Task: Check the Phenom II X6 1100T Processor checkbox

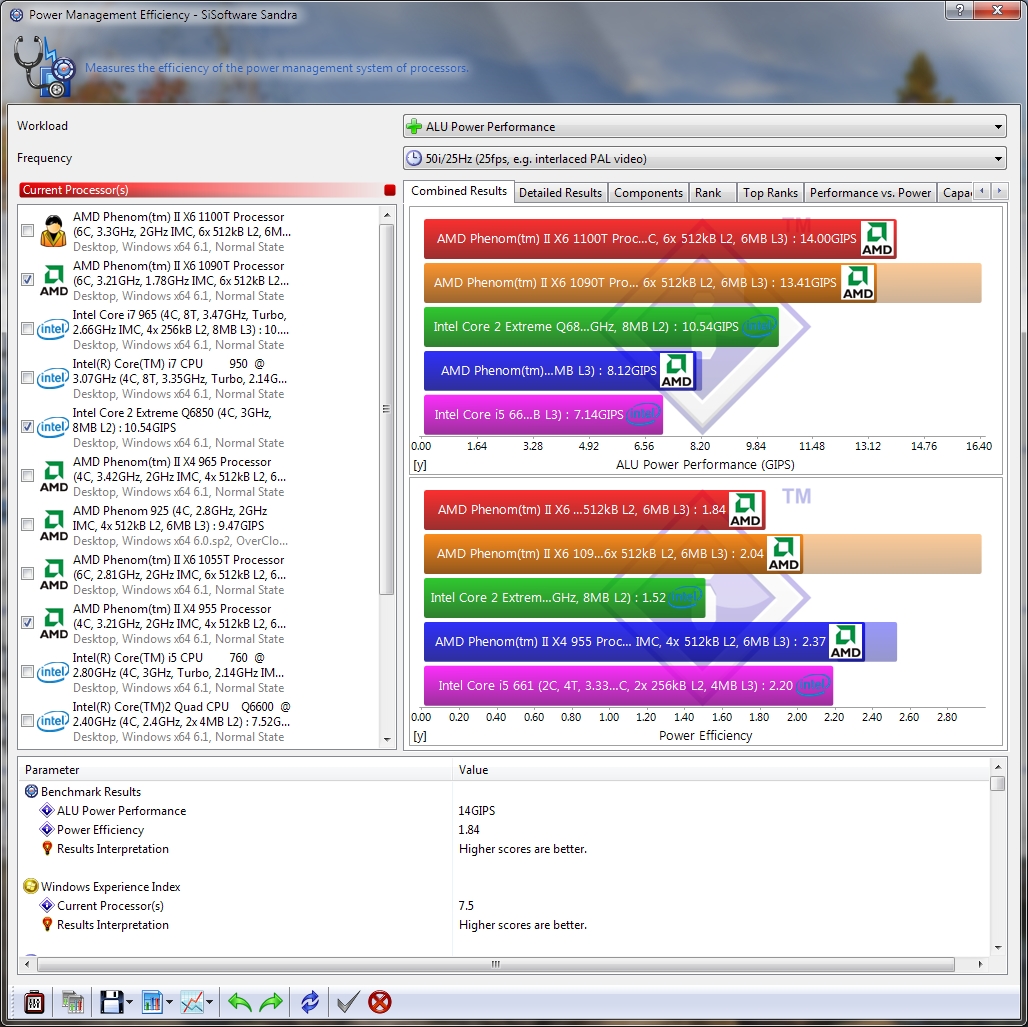Action: pyautogui.click(x=28, y=231)
